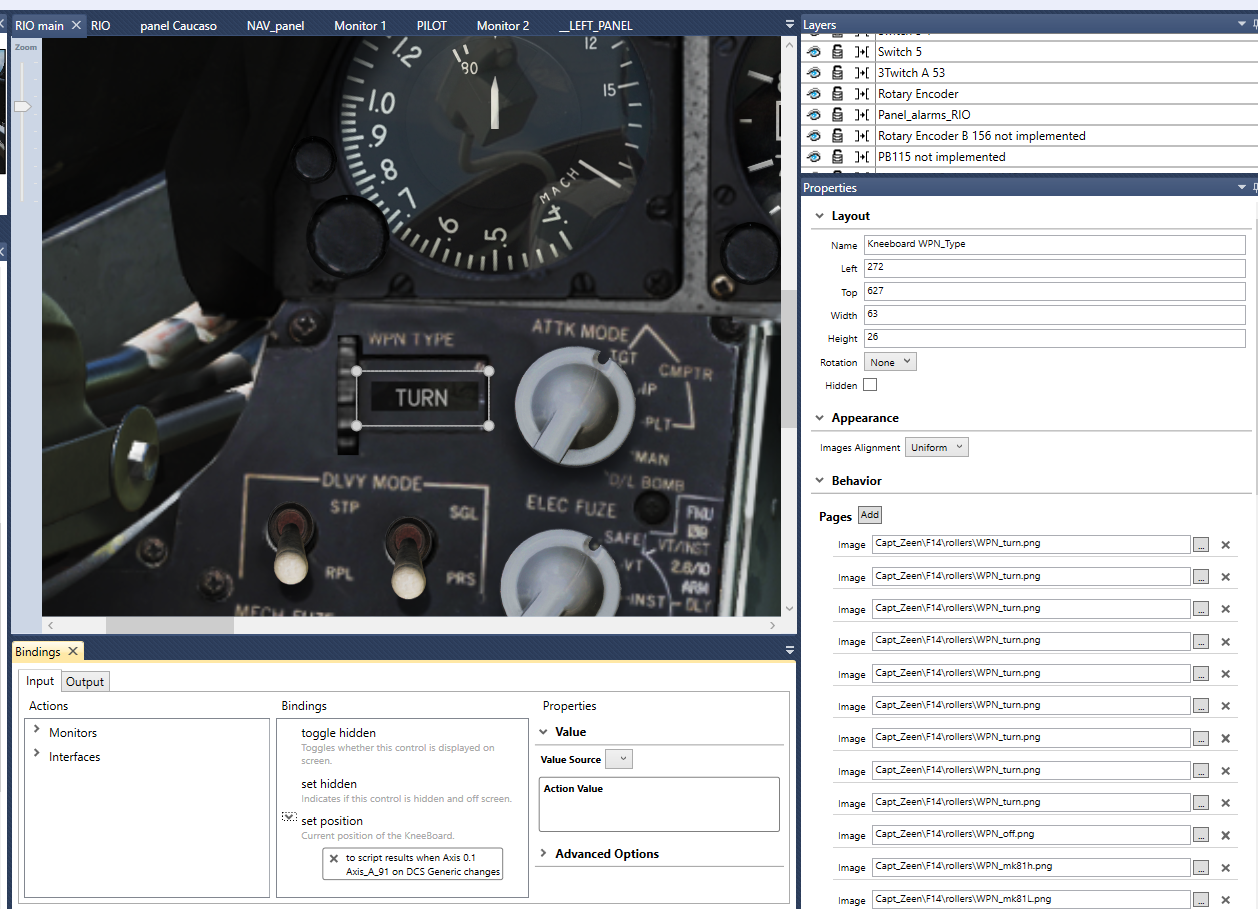Screen dimensions: 1258x909
Task: Click the snap icon for Rotary Encoder layer
Action: click(862, 94)
